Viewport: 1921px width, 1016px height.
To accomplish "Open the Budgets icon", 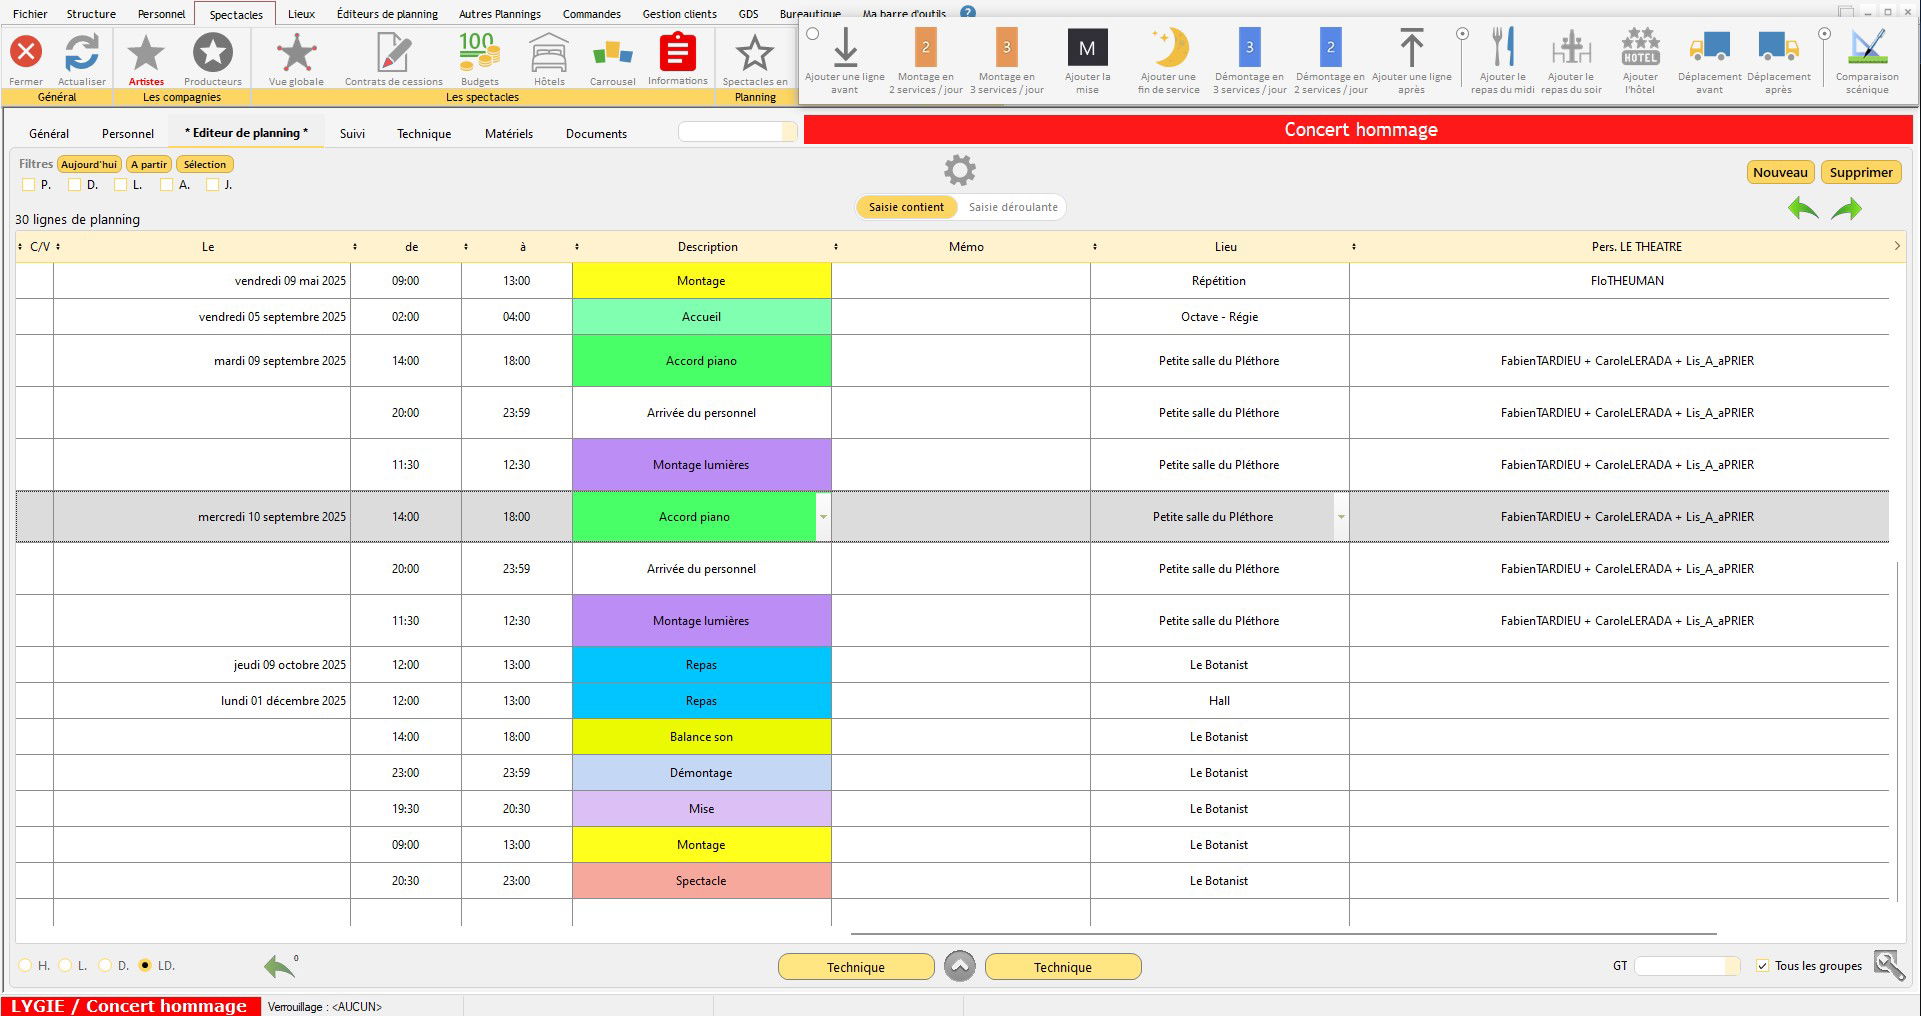I will click(479, 53).
